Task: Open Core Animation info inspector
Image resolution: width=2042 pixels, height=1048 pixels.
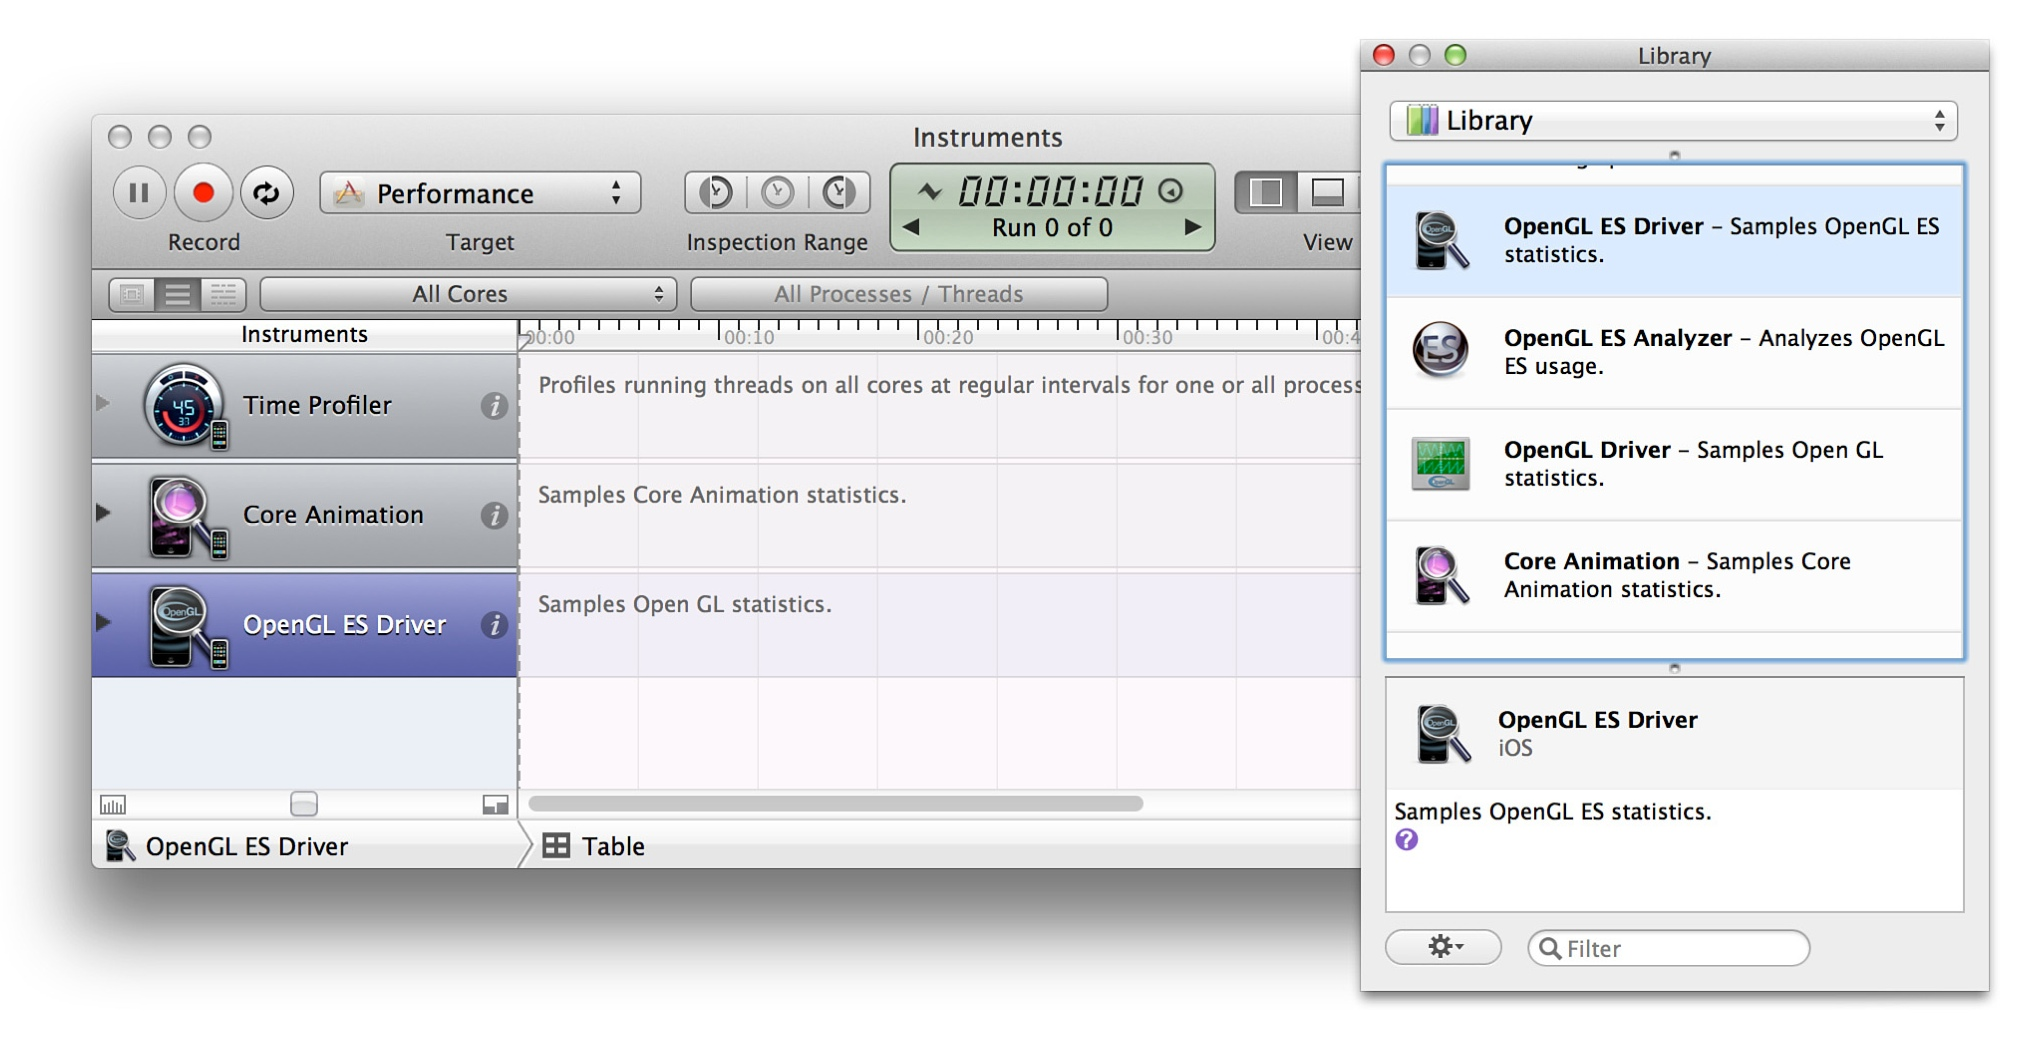Action: 493,515
